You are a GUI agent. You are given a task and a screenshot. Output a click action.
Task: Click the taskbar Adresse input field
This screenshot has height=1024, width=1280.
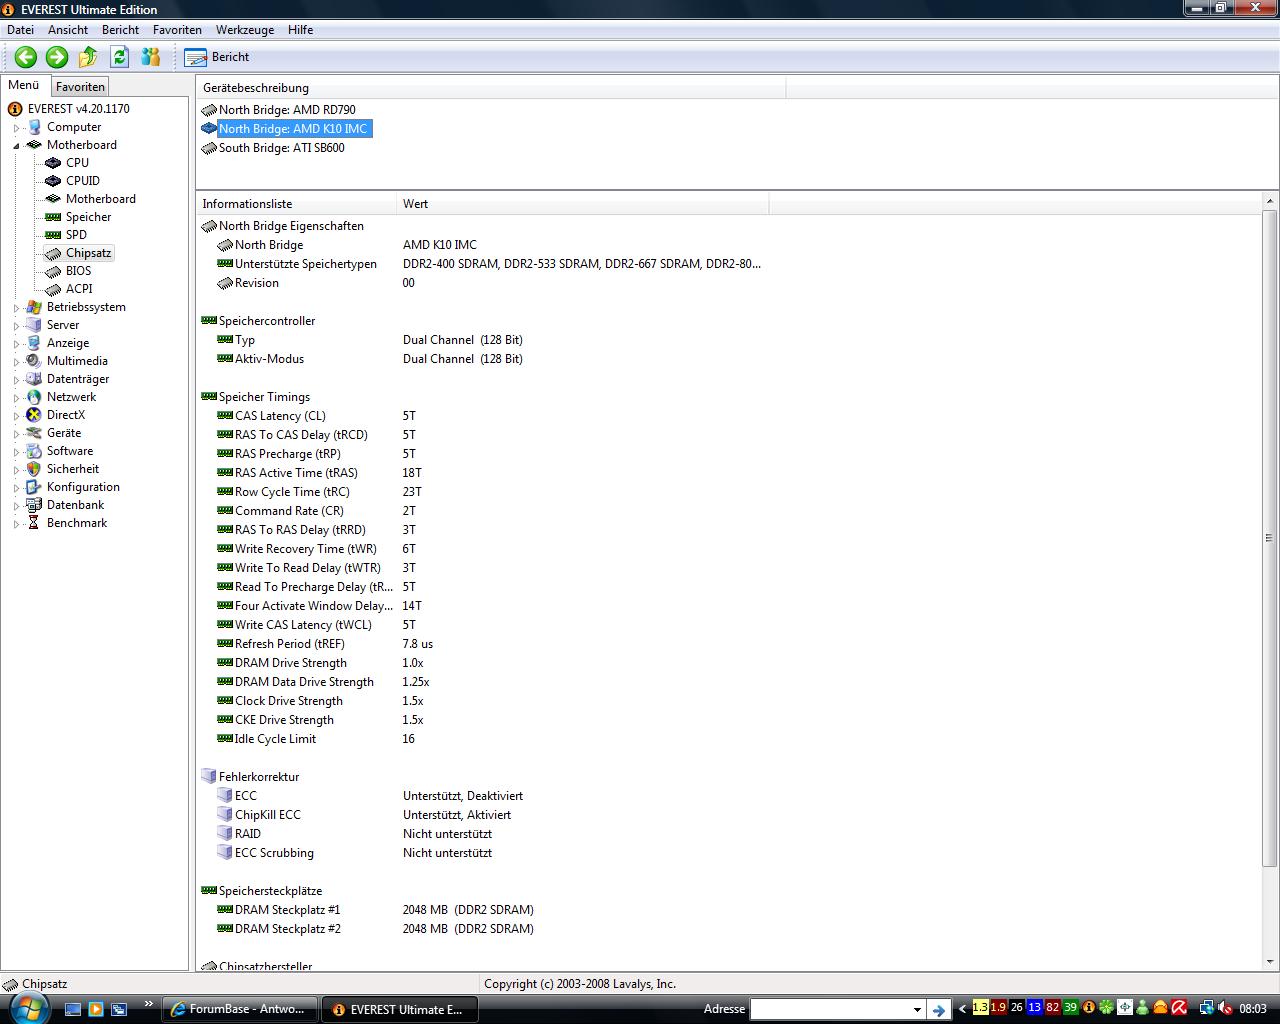point(829,1010)
